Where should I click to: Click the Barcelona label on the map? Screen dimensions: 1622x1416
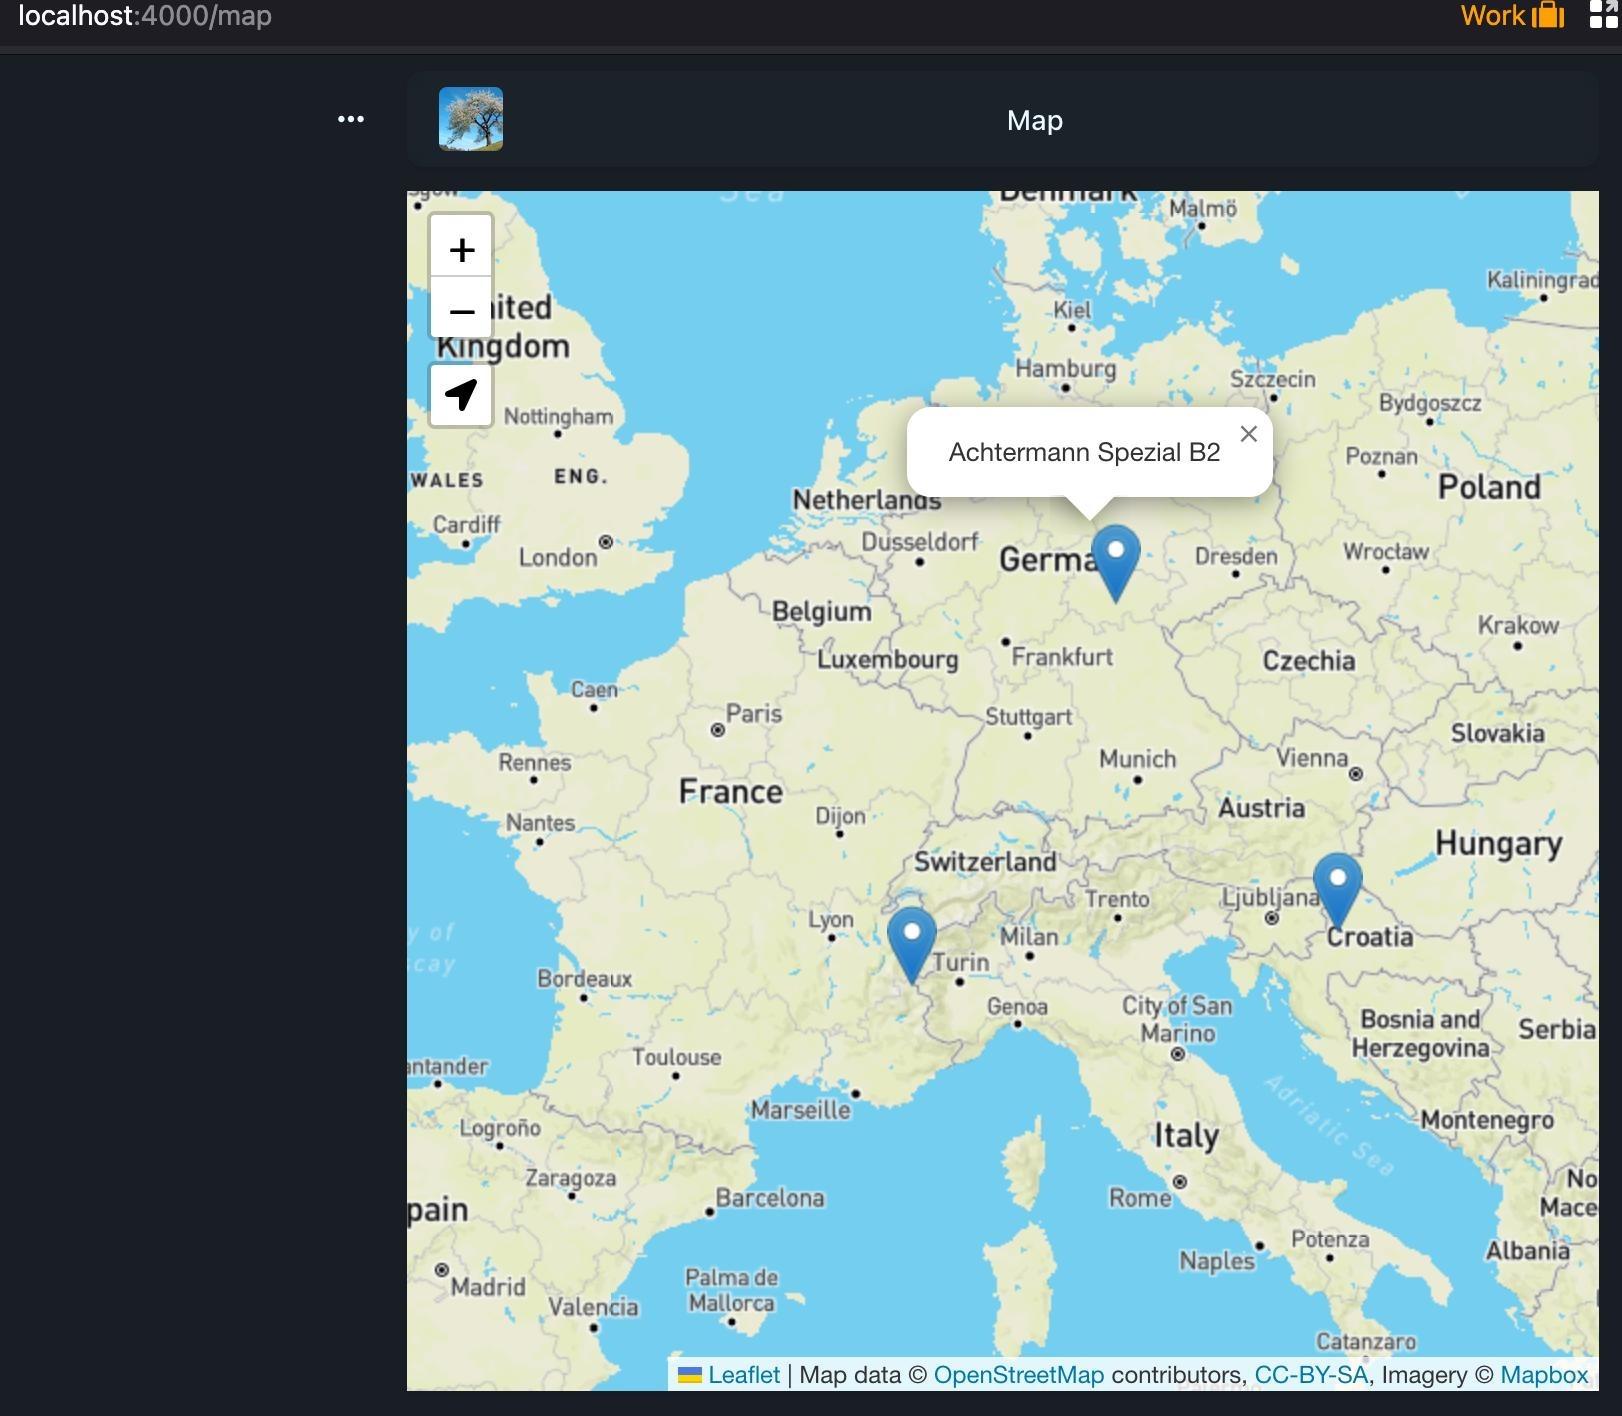(x=770, y=1198)
